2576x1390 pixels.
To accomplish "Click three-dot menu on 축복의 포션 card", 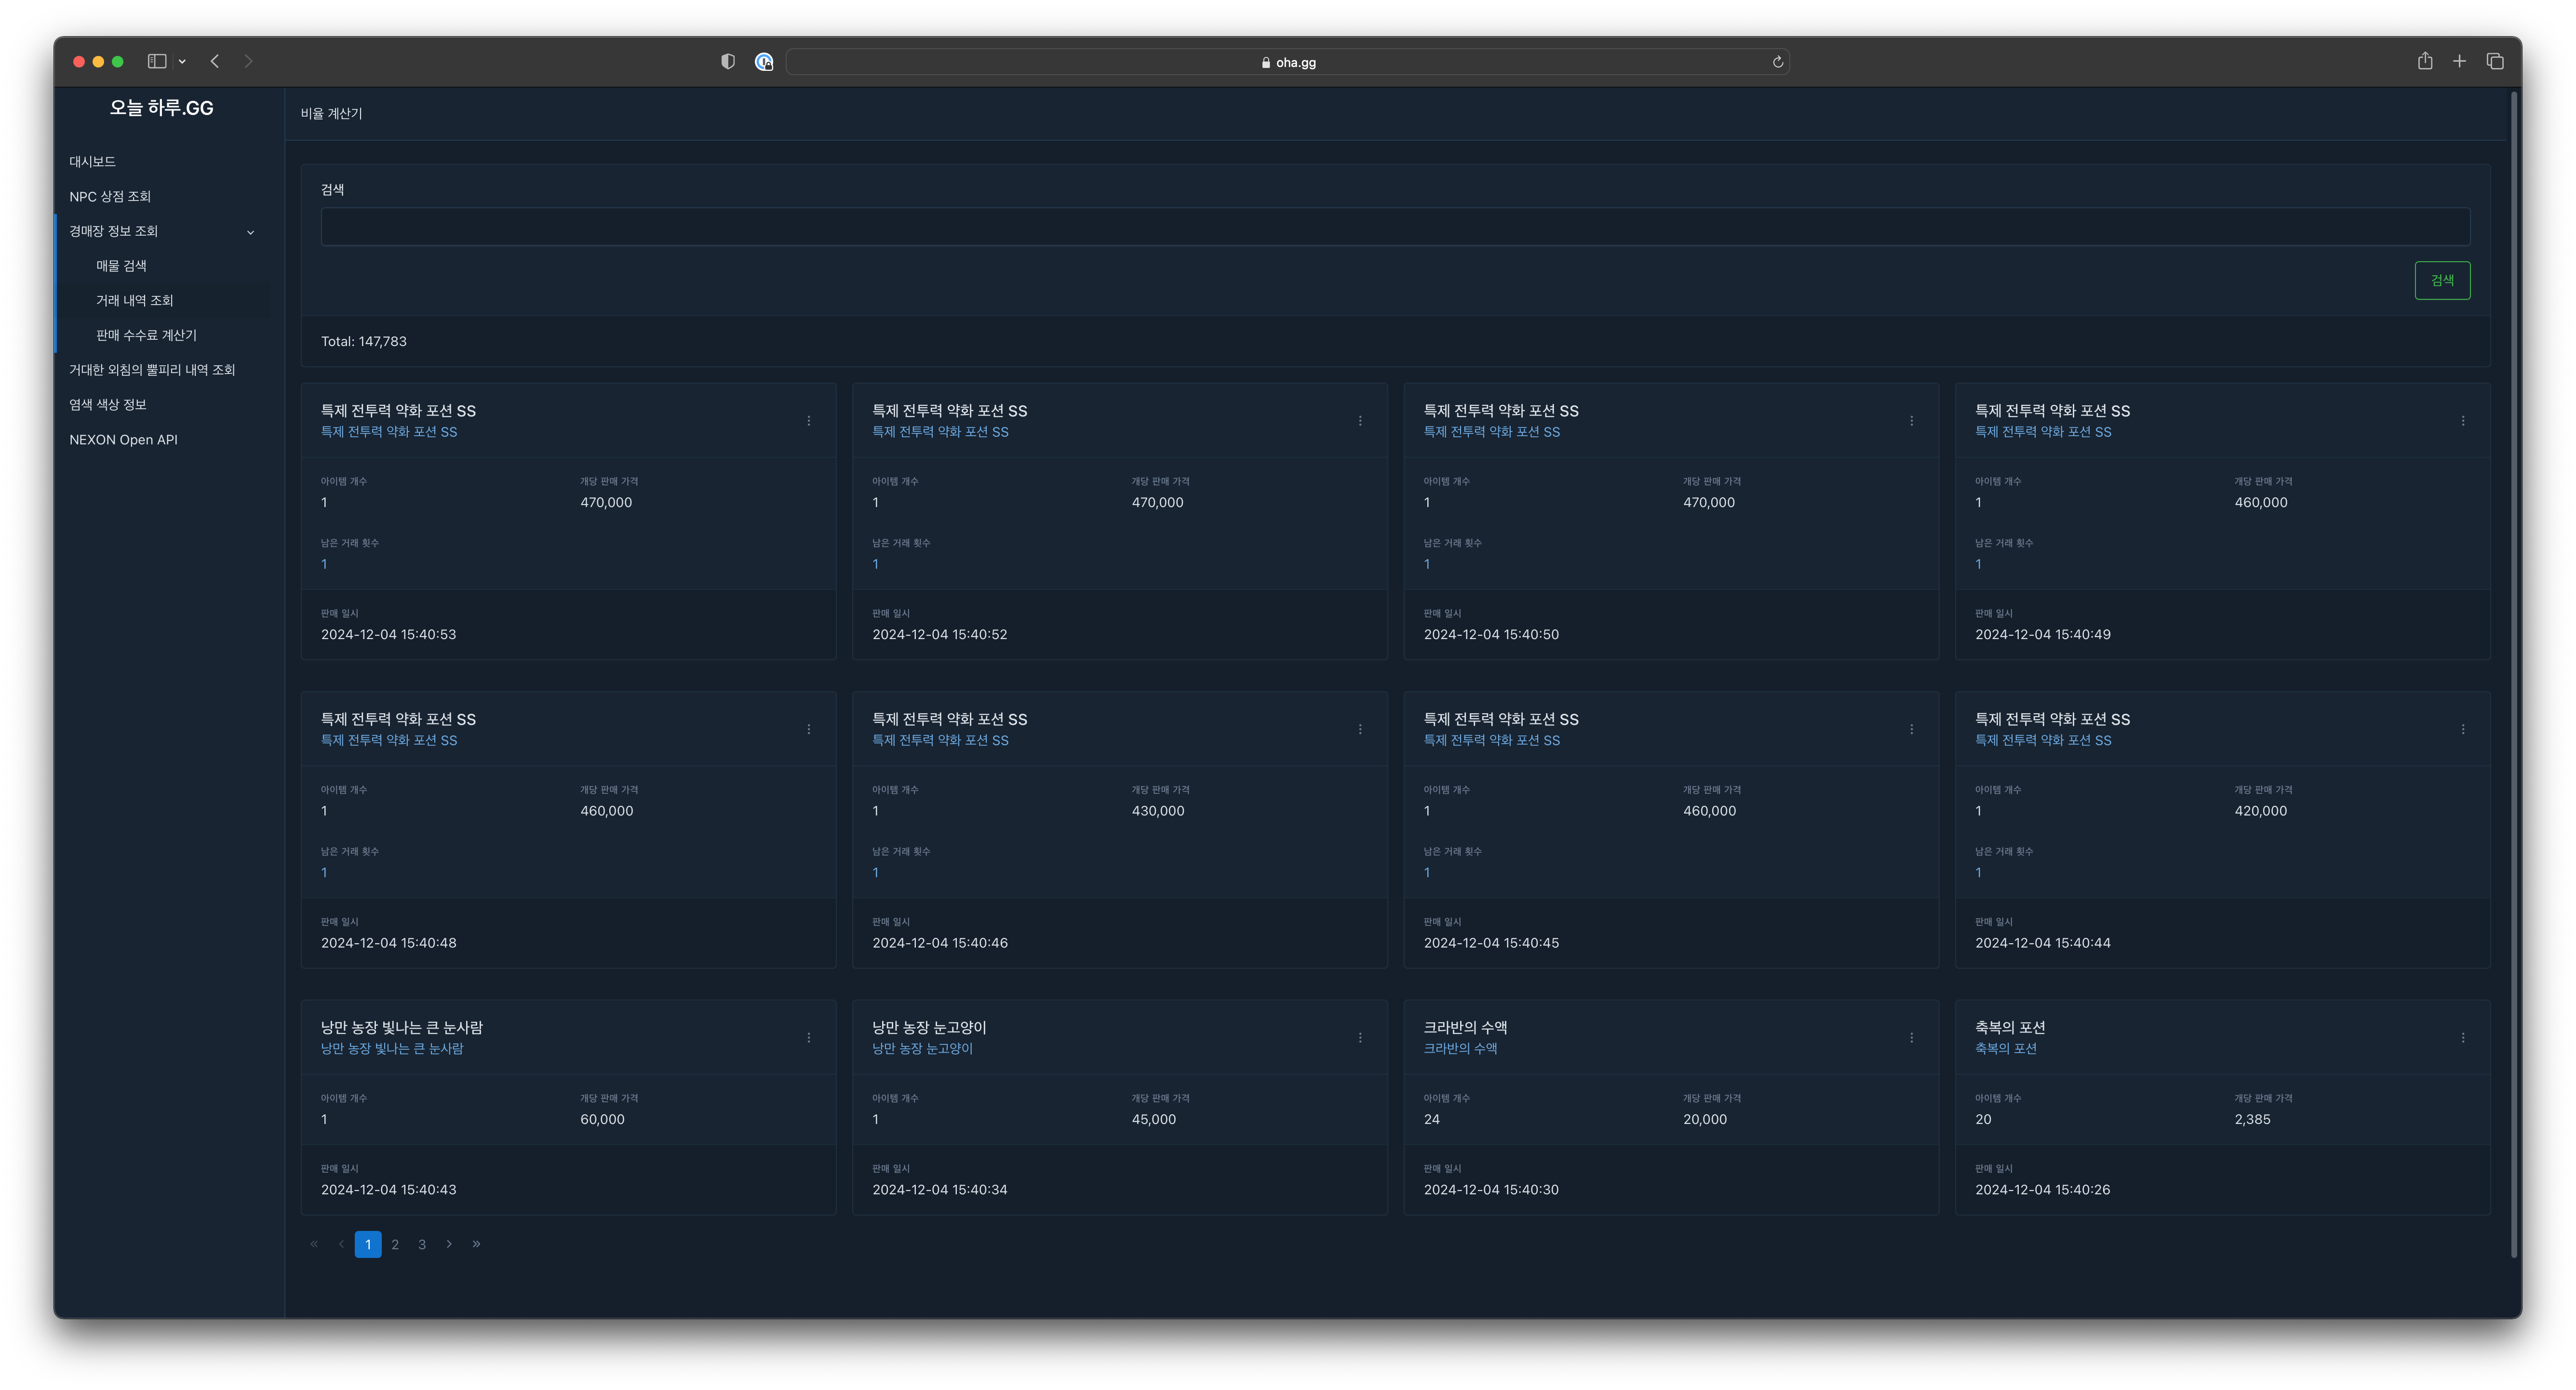I will [2462, 1038].
